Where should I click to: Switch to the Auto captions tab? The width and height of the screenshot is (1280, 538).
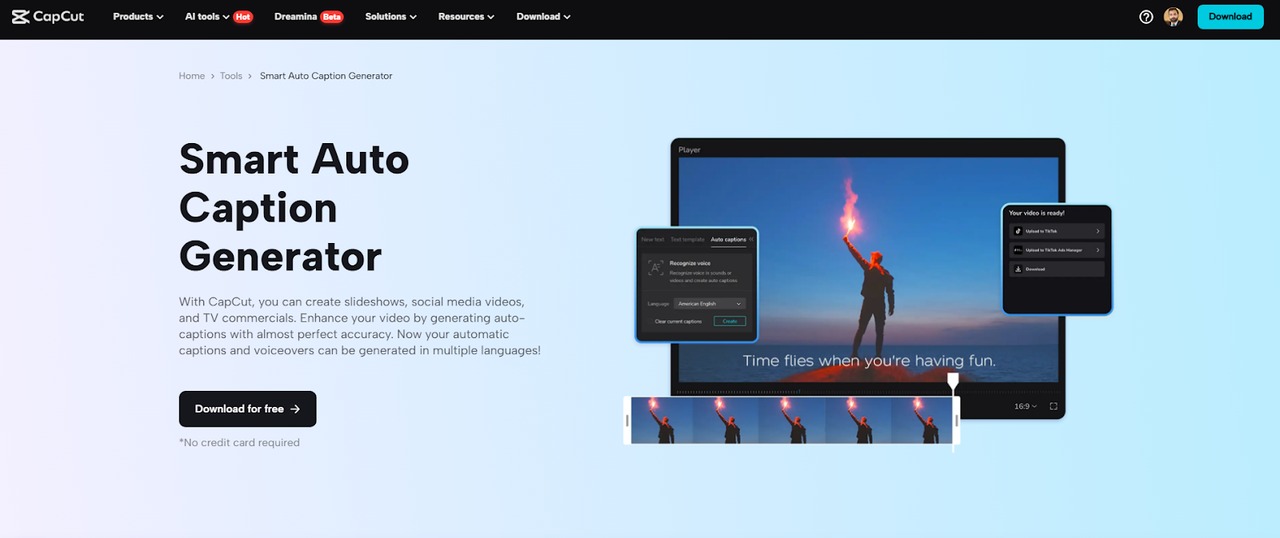[728, 240]
